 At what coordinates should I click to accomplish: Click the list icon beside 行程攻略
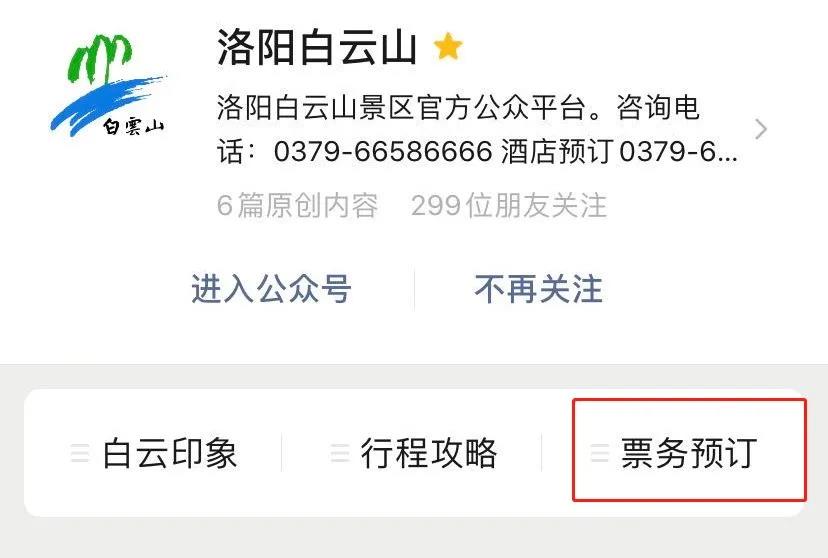[340, 453]
